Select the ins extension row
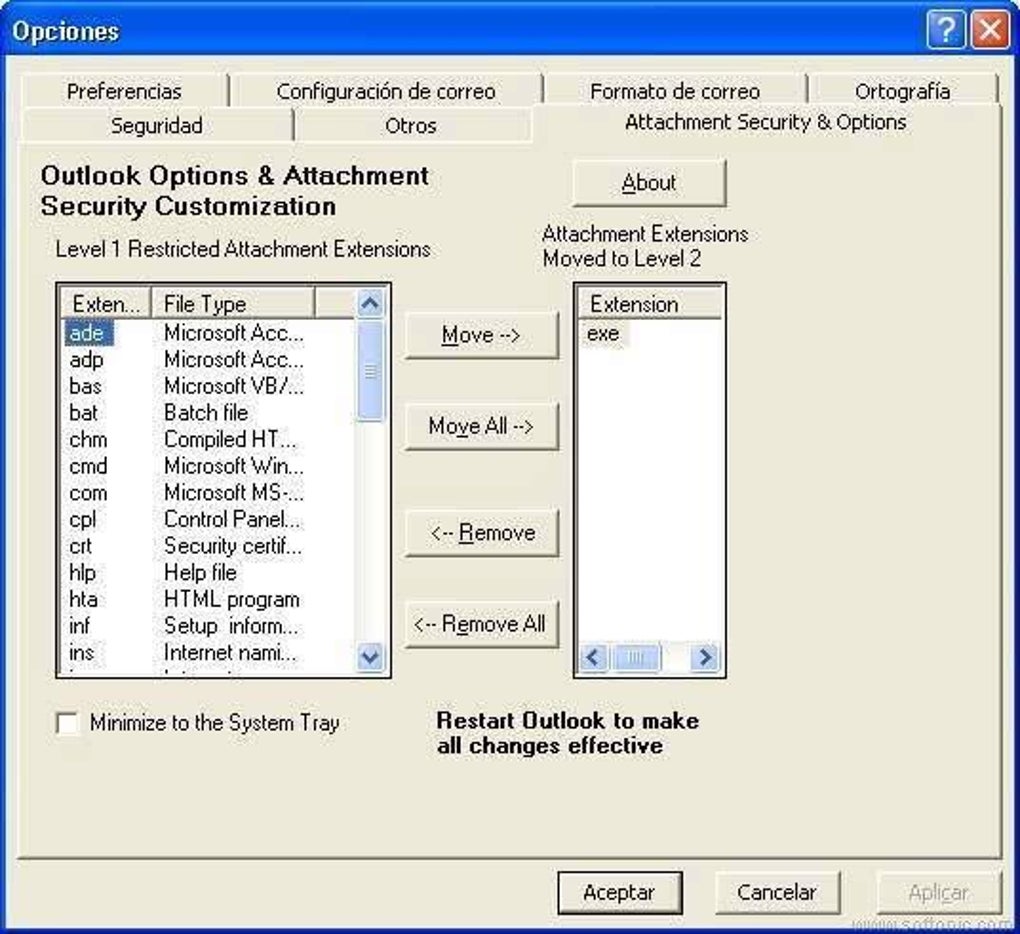1020x934 pixels. click(x=208, y=652)
